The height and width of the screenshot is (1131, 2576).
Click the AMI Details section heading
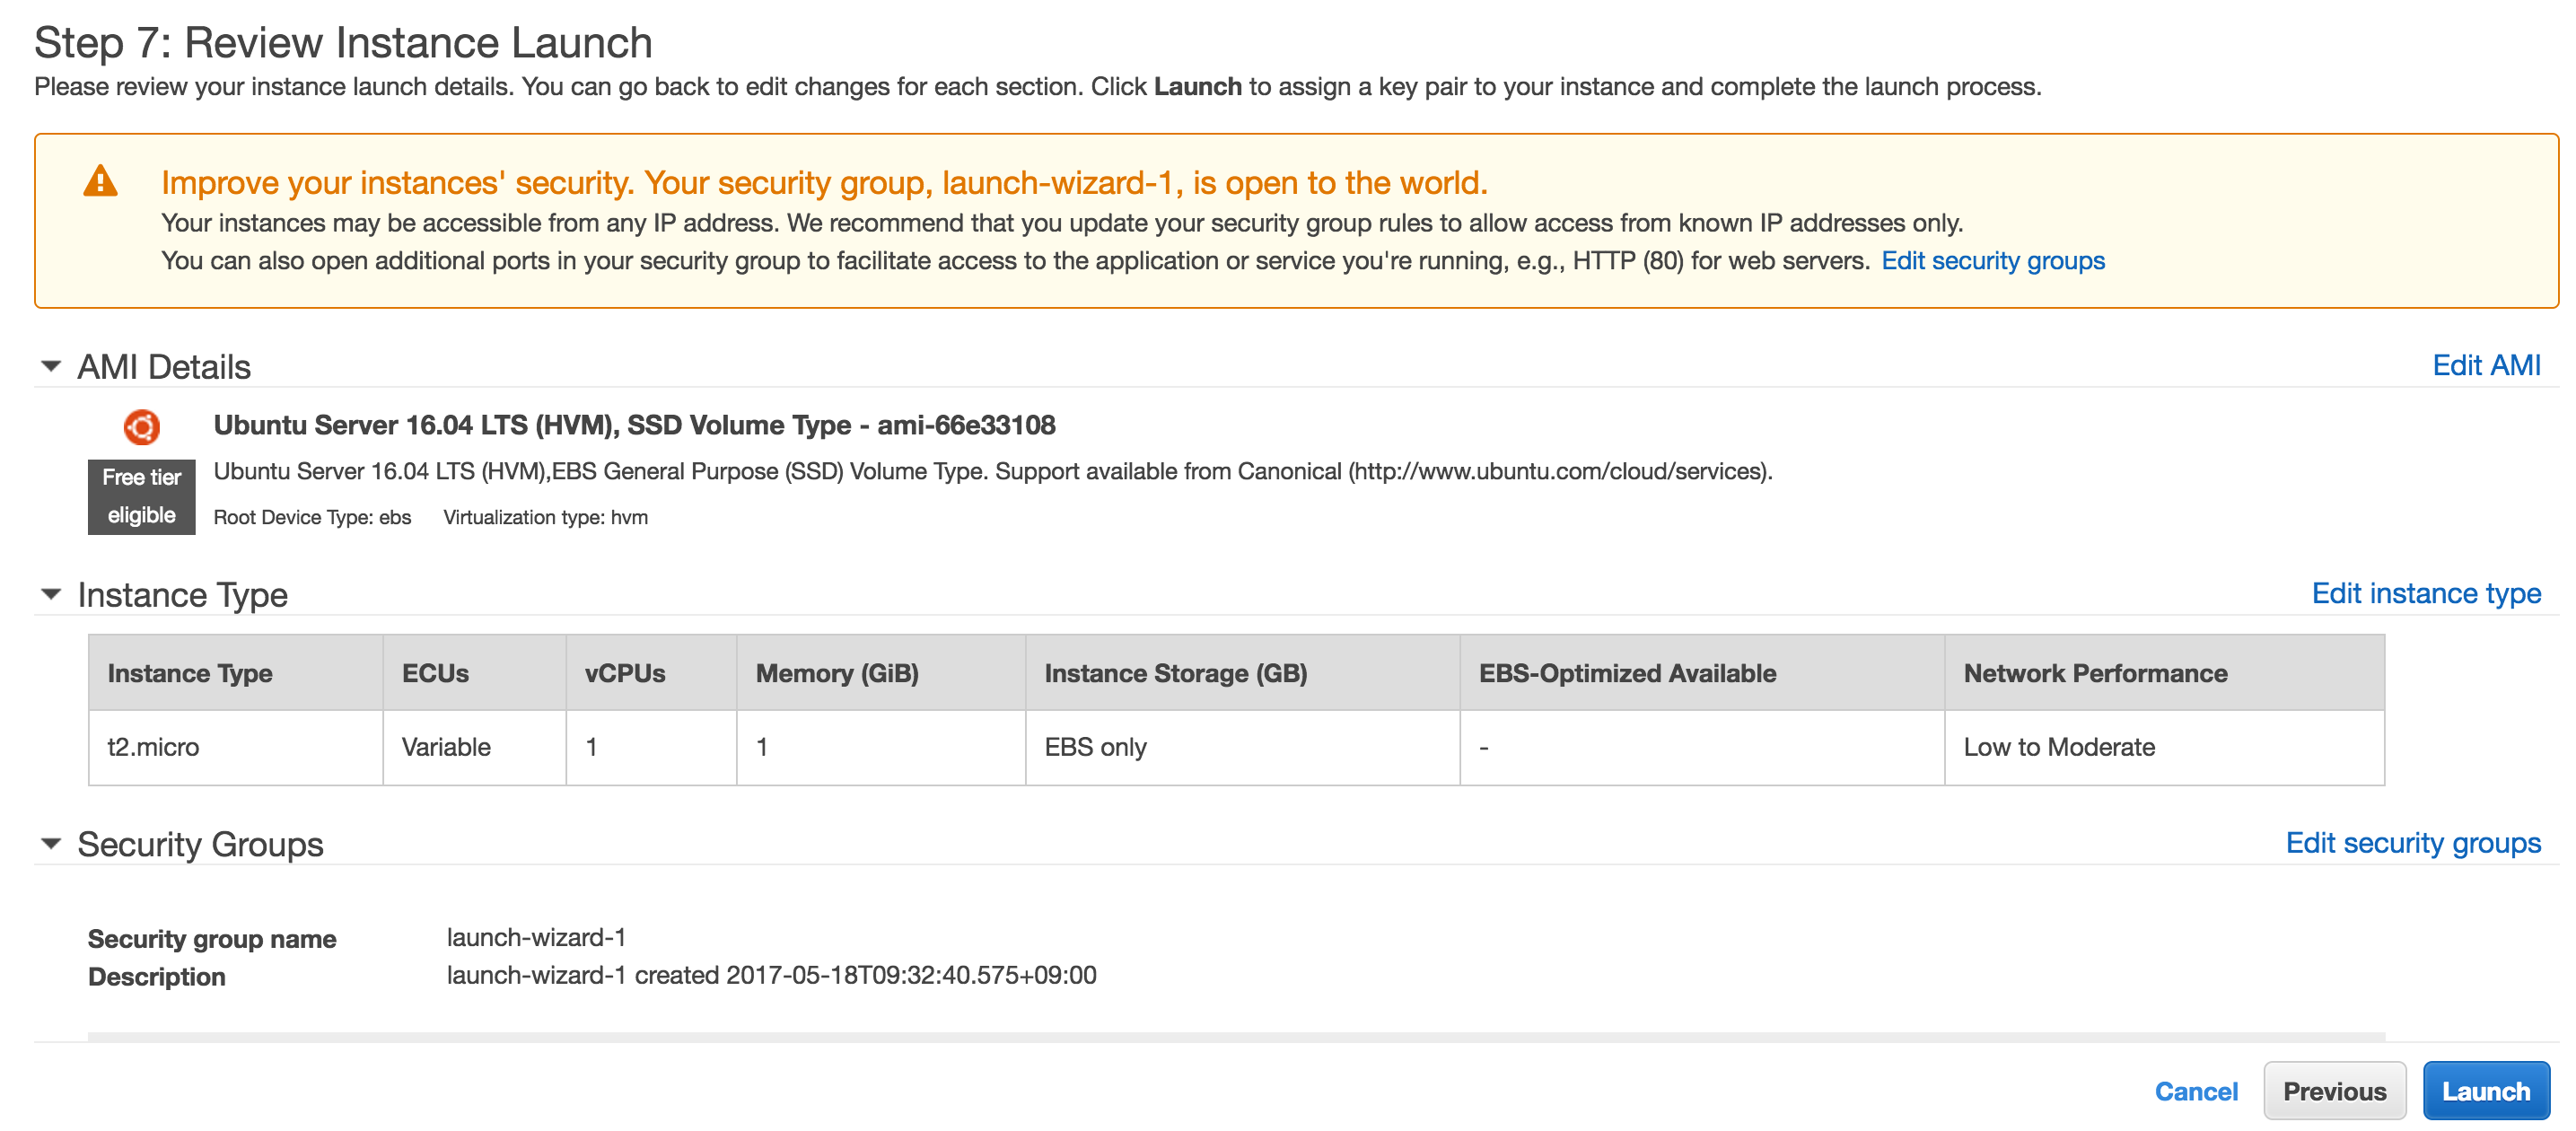pos(164,367)
